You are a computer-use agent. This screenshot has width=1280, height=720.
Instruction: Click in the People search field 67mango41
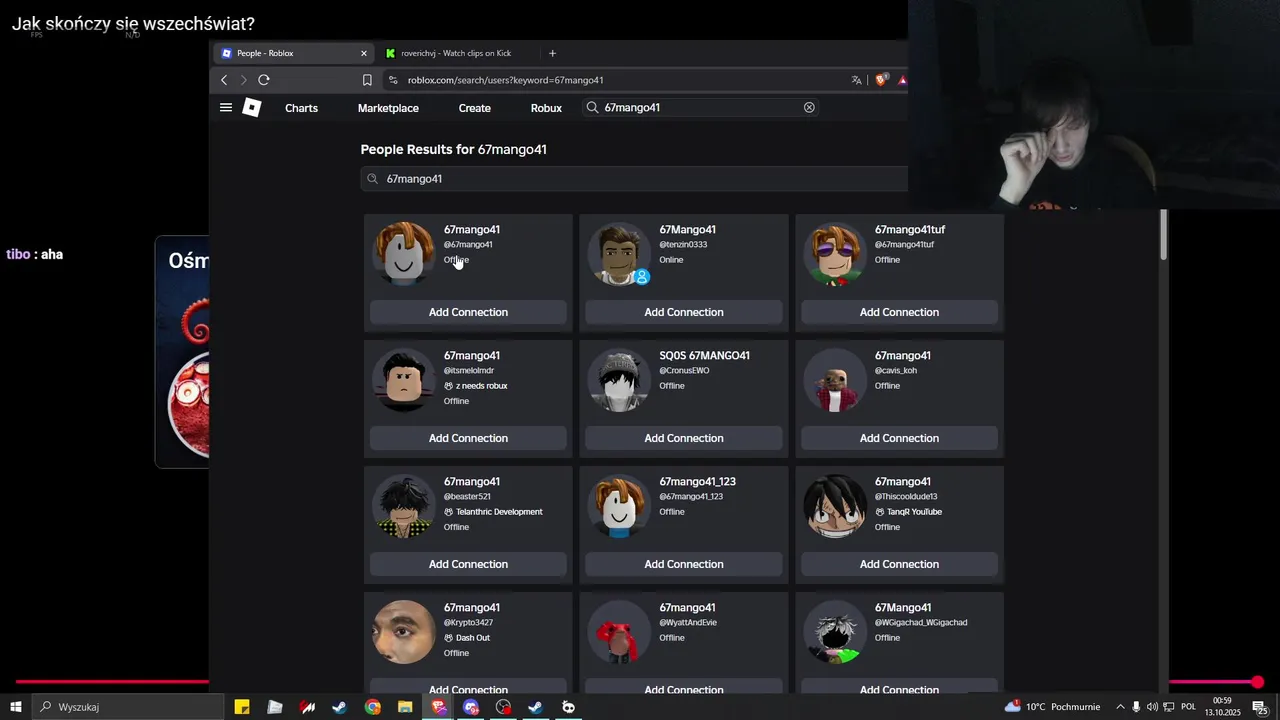pos(635,179)
